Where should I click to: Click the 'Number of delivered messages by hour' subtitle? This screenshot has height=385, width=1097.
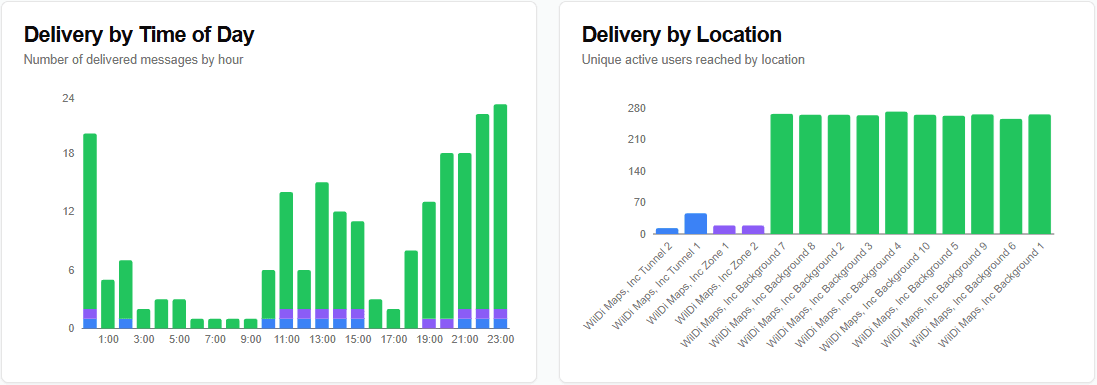coord(134,60)
